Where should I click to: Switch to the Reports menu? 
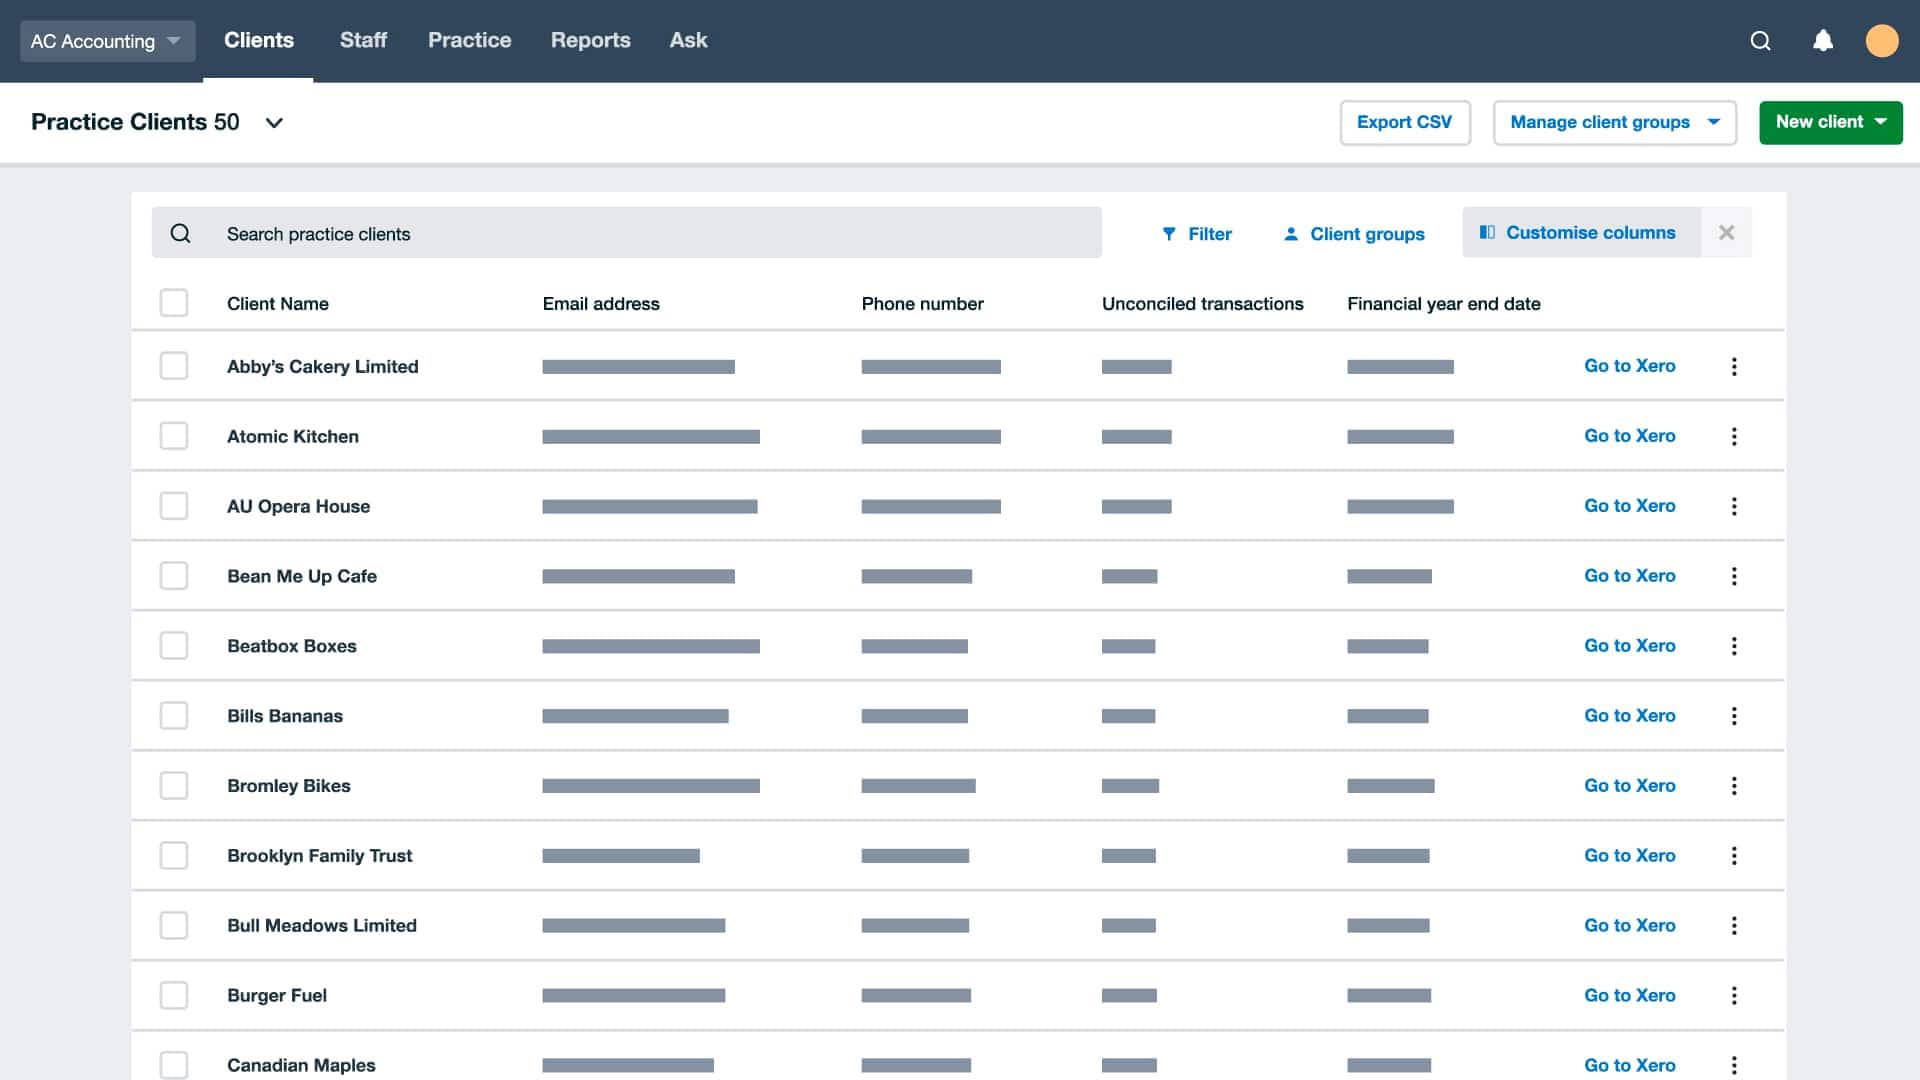point(591,40)
